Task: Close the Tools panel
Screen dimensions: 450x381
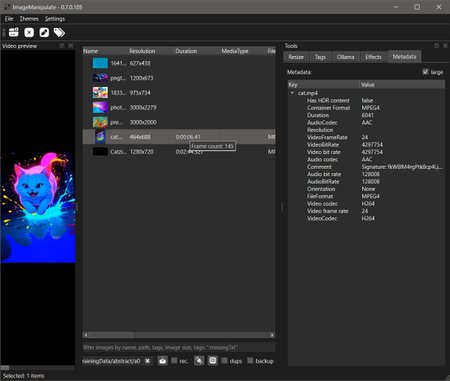Action: (445, 46)
